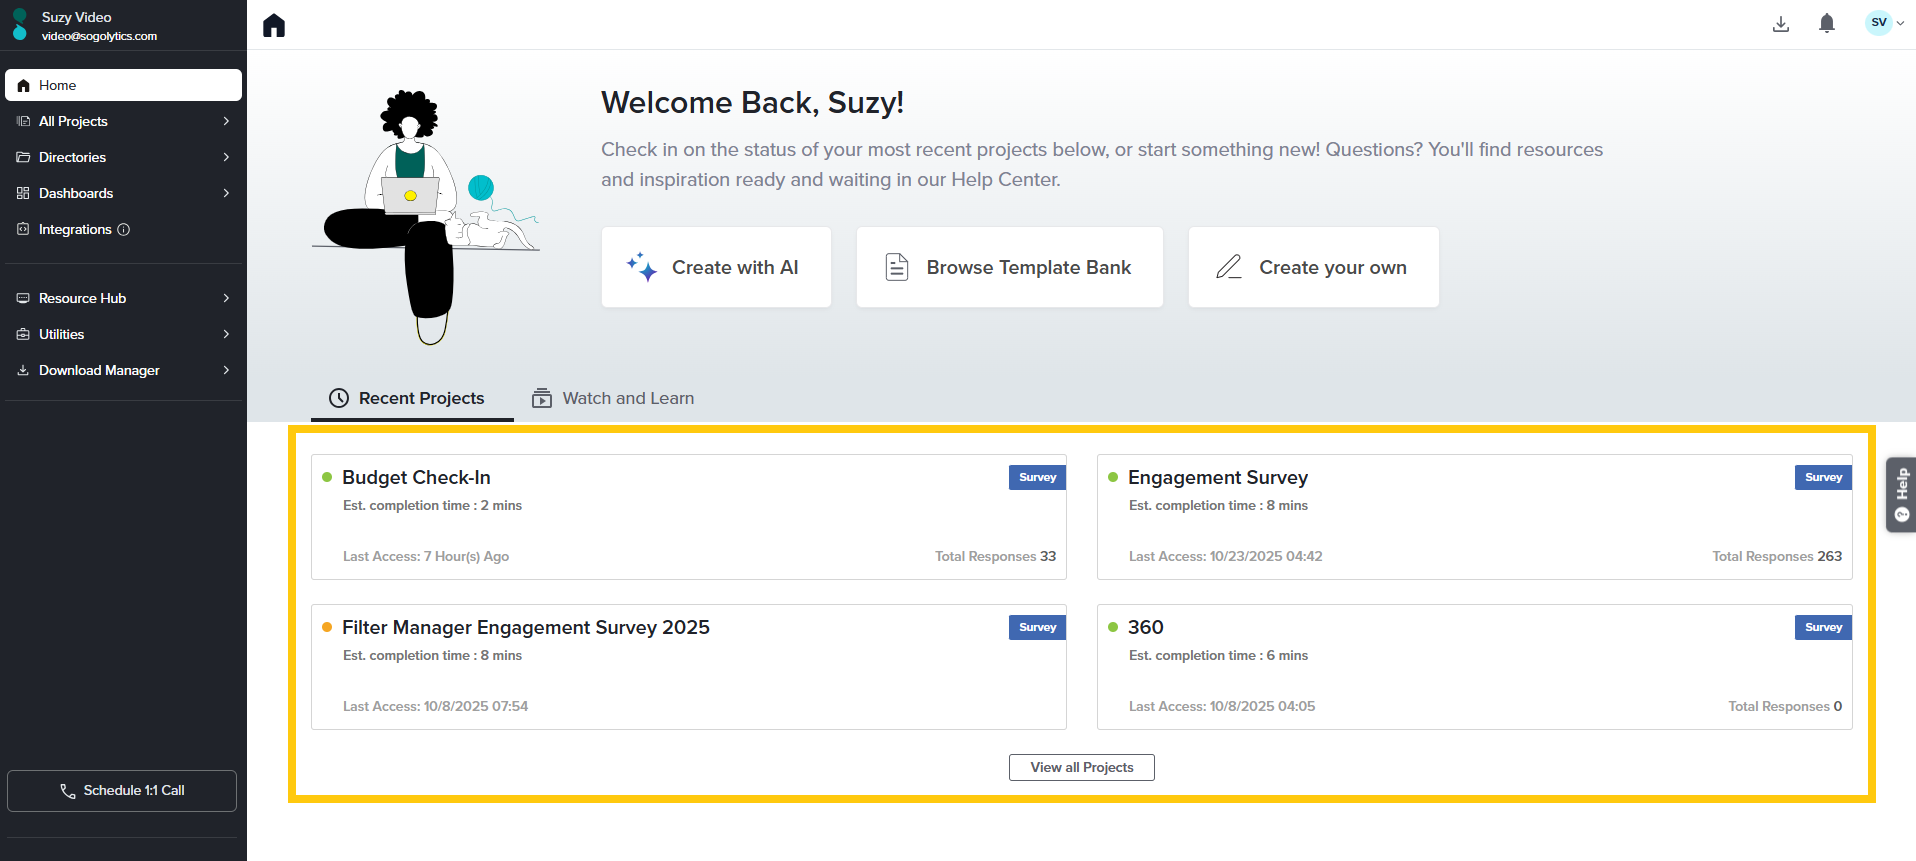Click the pencil icon on Create your own
The width and height of the screenshot is (1916, 861).
(x=1228, y=267)
